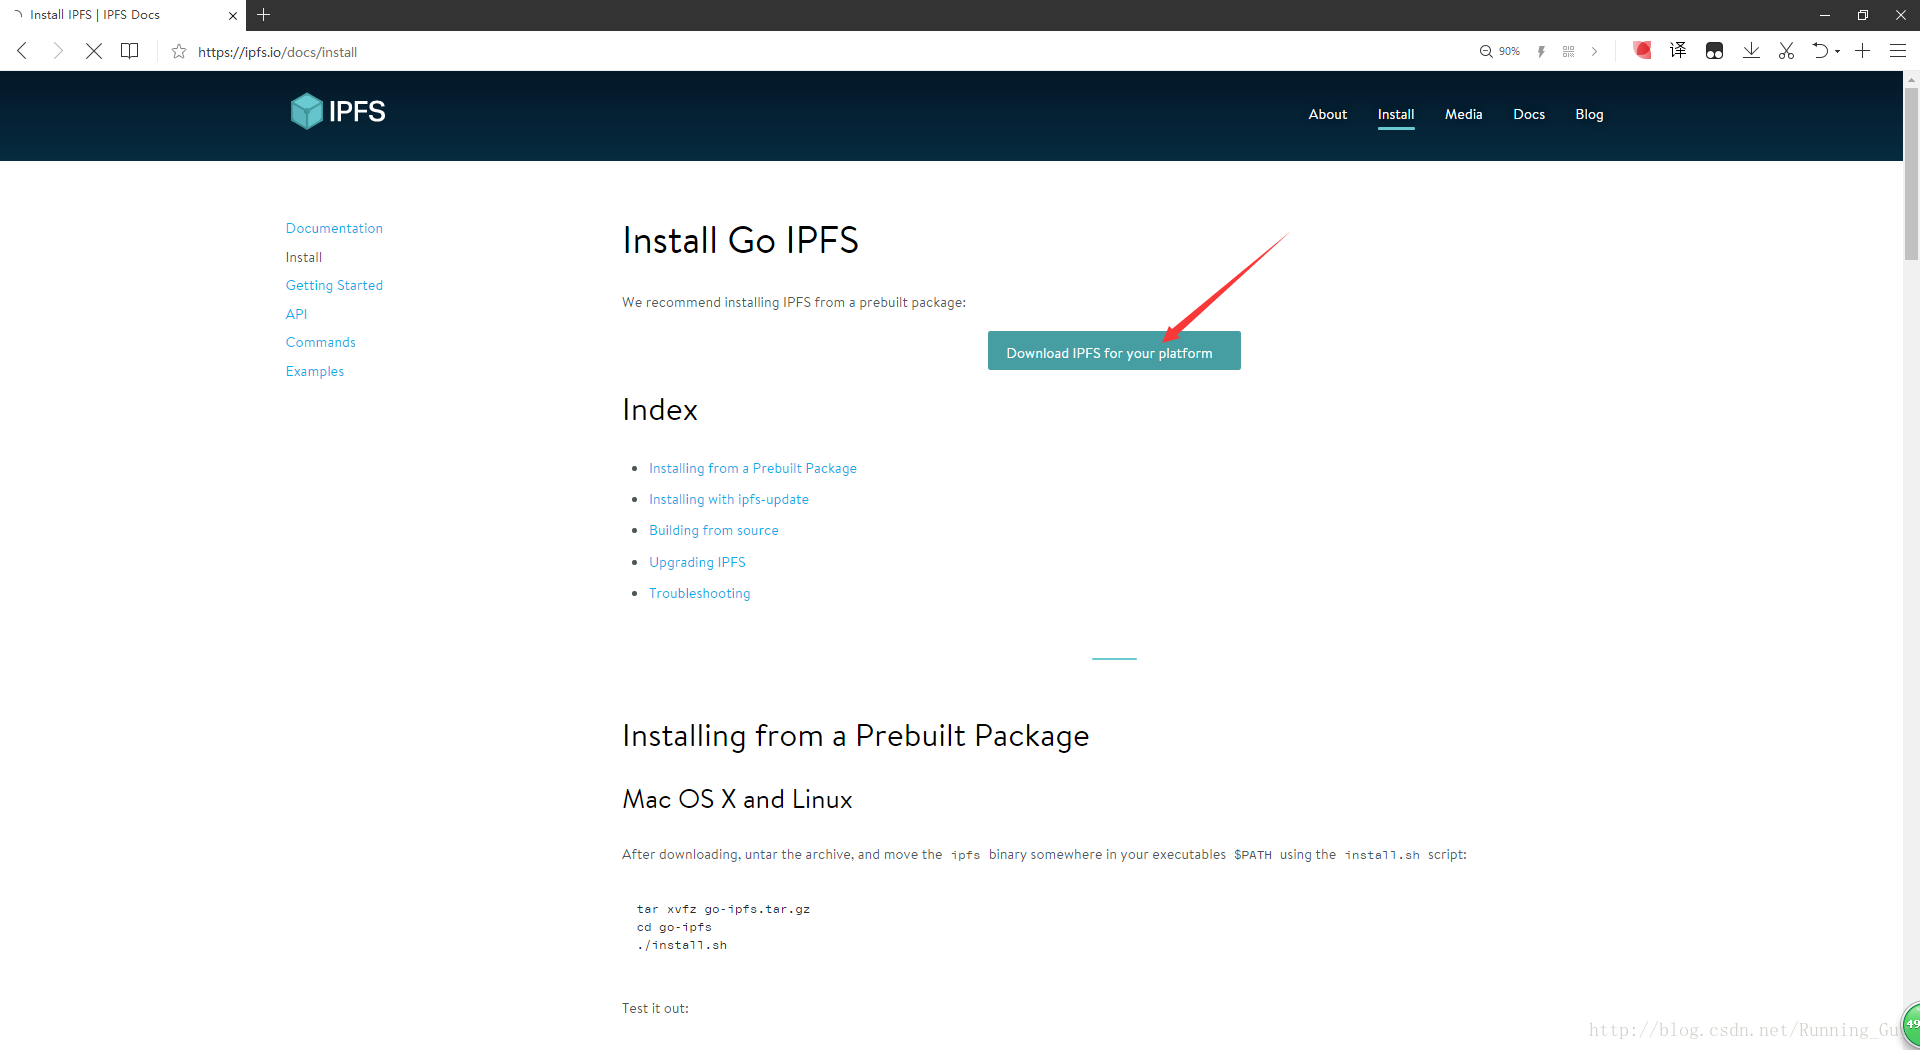Viewport: 1920px width, 1050px height.
Task: Click the undo closed tab icon
Action: coord(1820,51)
